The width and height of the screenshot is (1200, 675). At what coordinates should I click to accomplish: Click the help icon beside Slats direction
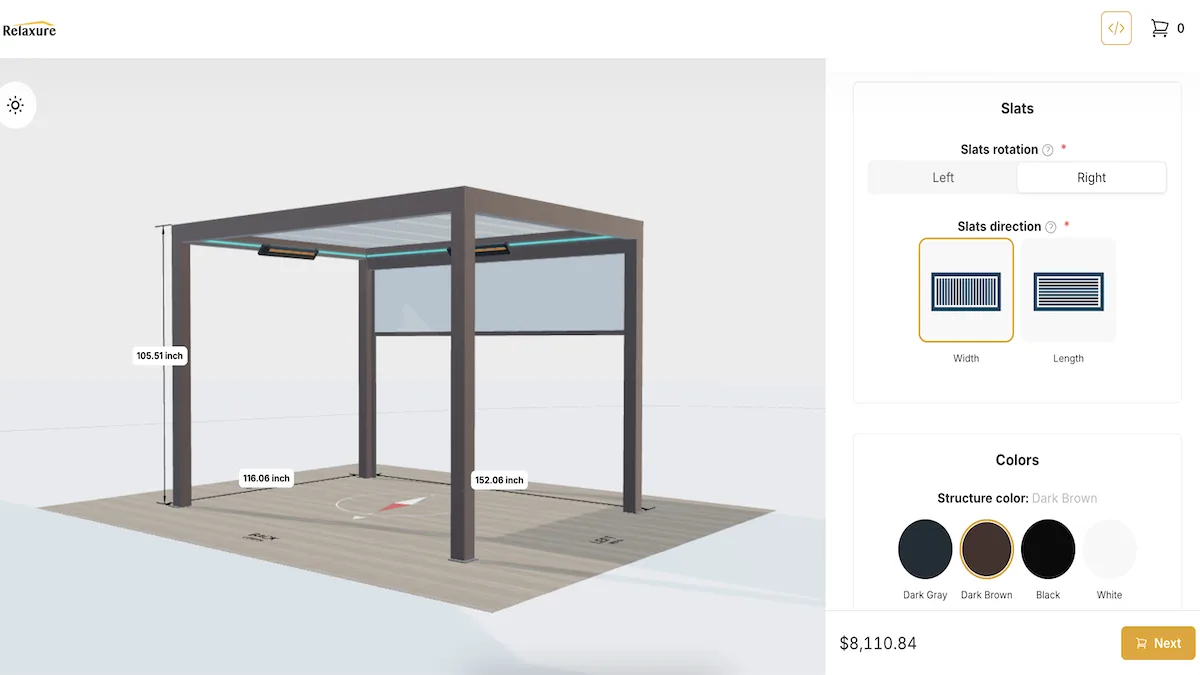1051,227
